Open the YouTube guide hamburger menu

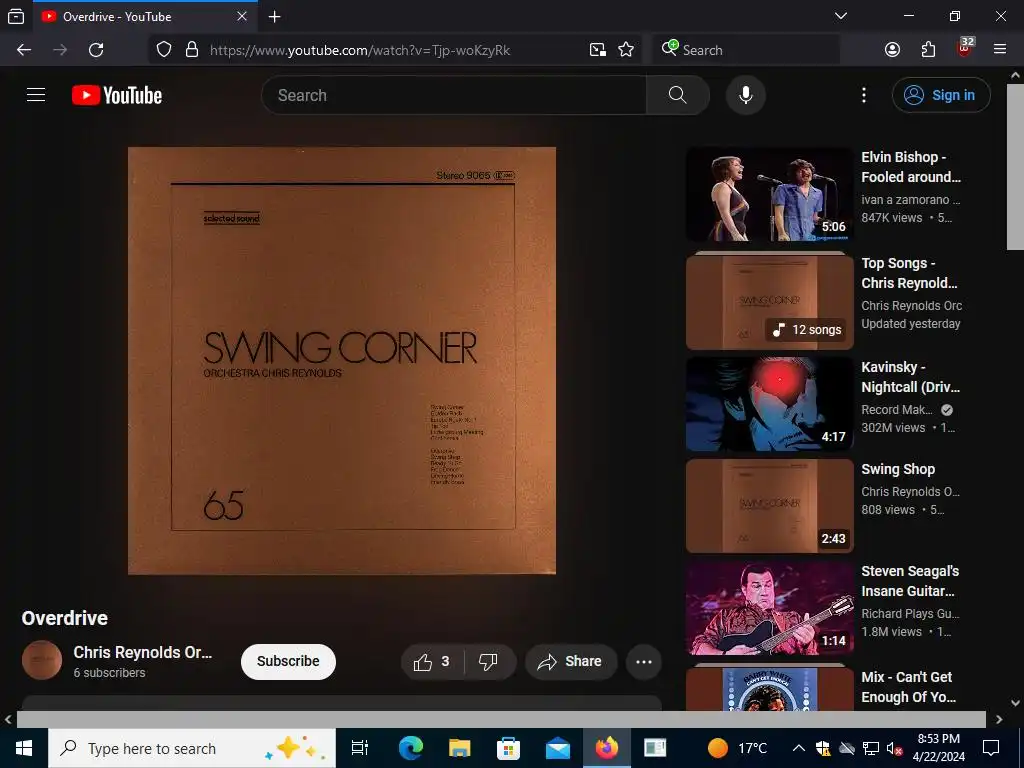point(36,95)
